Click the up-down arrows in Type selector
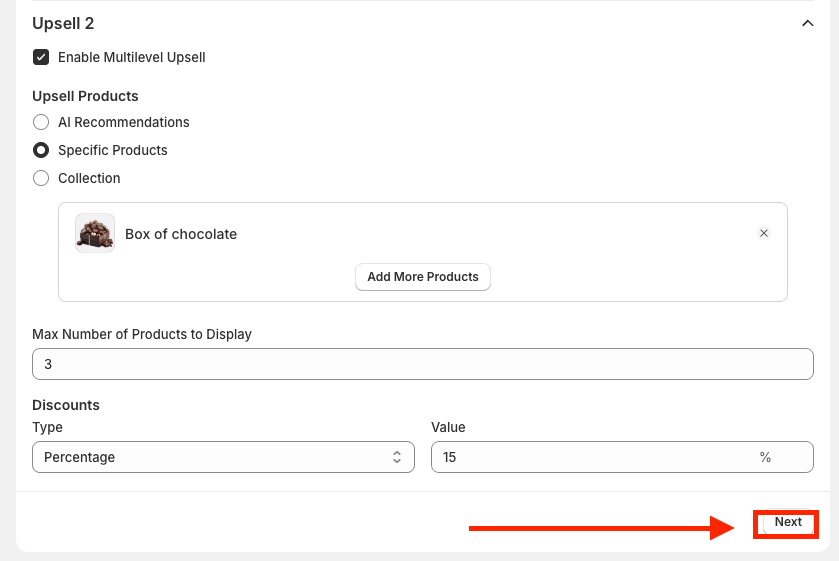The width and height of the screenshot is (839, 561). coord(396,457)
